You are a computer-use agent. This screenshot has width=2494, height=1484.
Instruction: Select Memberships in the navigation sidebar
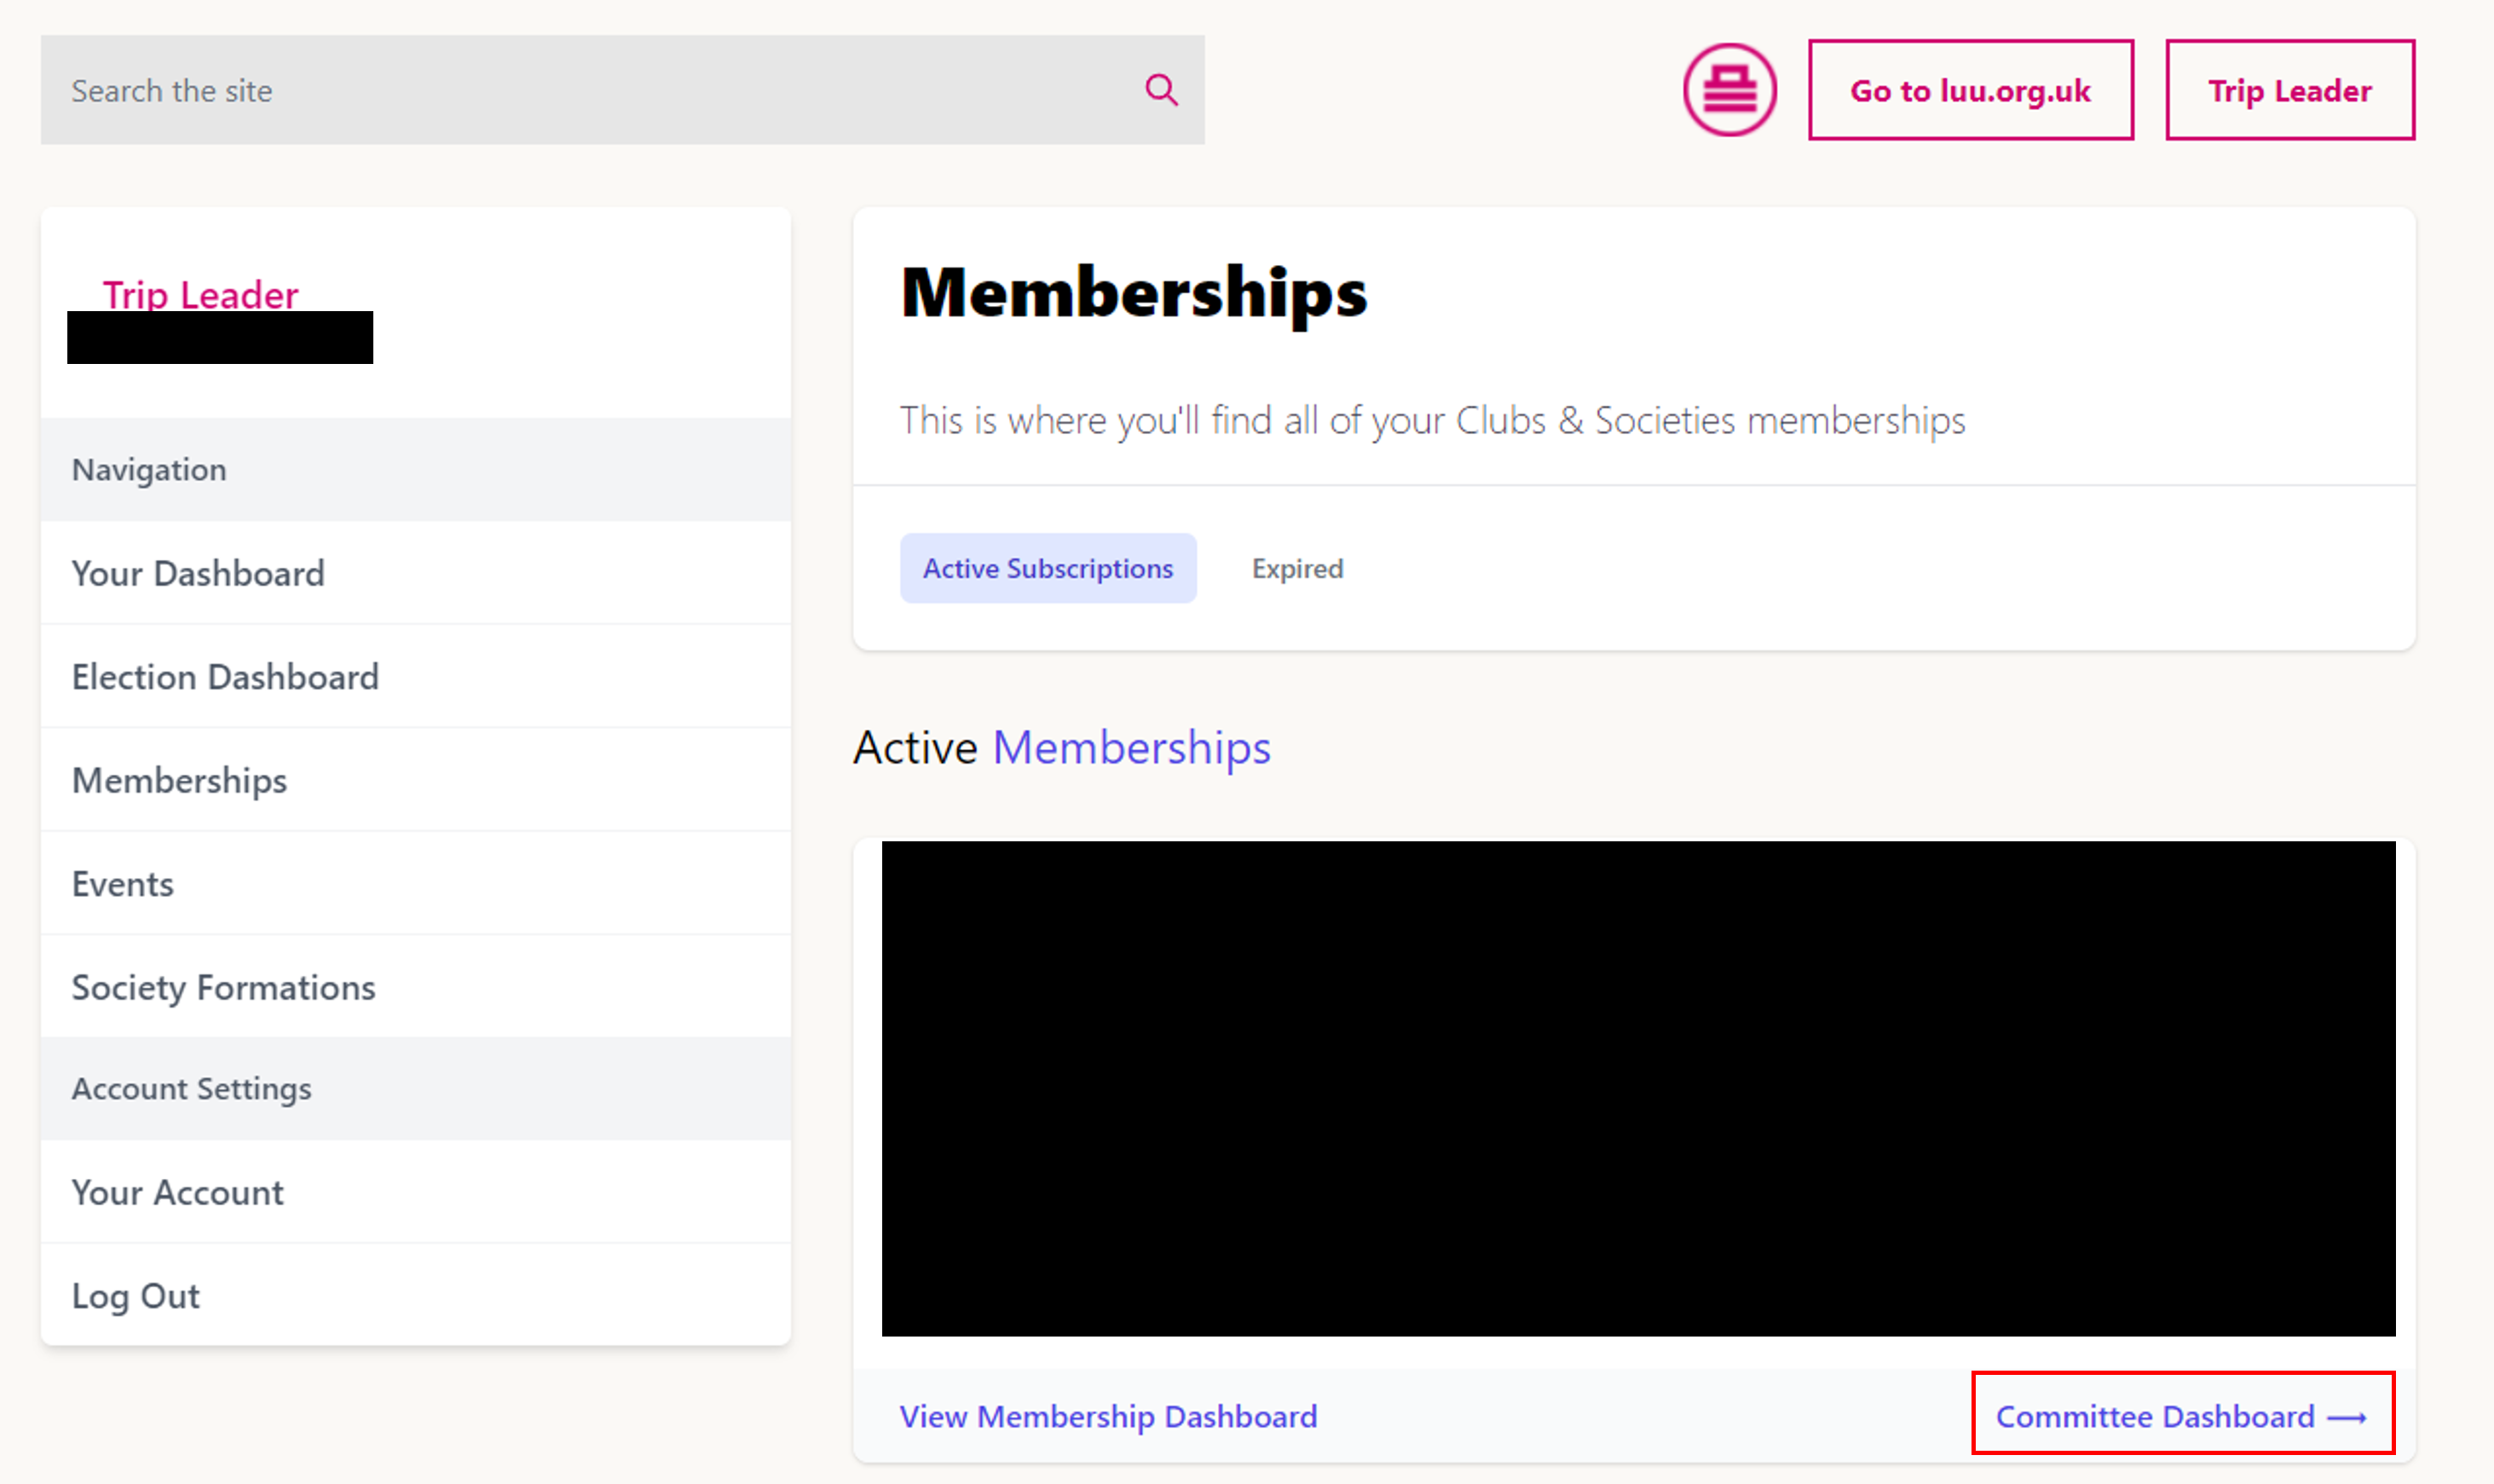pyautogui.click(x=179, y=780)
